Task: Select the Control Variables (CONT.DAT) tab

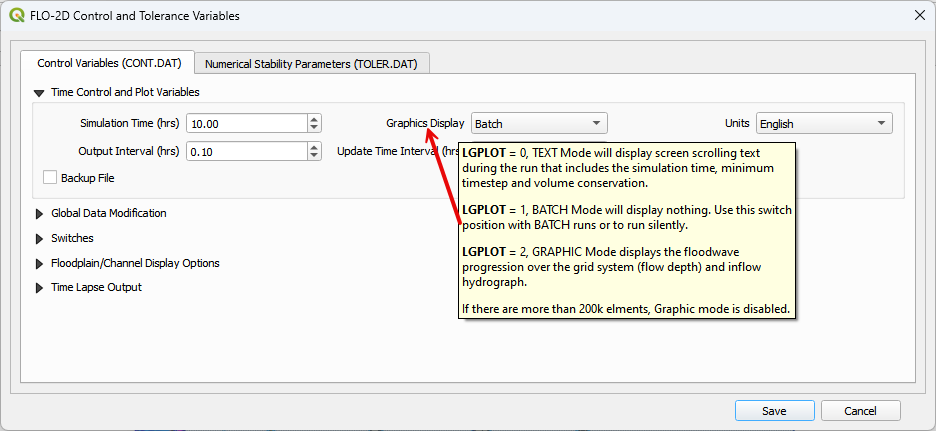Action: [x=108, y=63]
